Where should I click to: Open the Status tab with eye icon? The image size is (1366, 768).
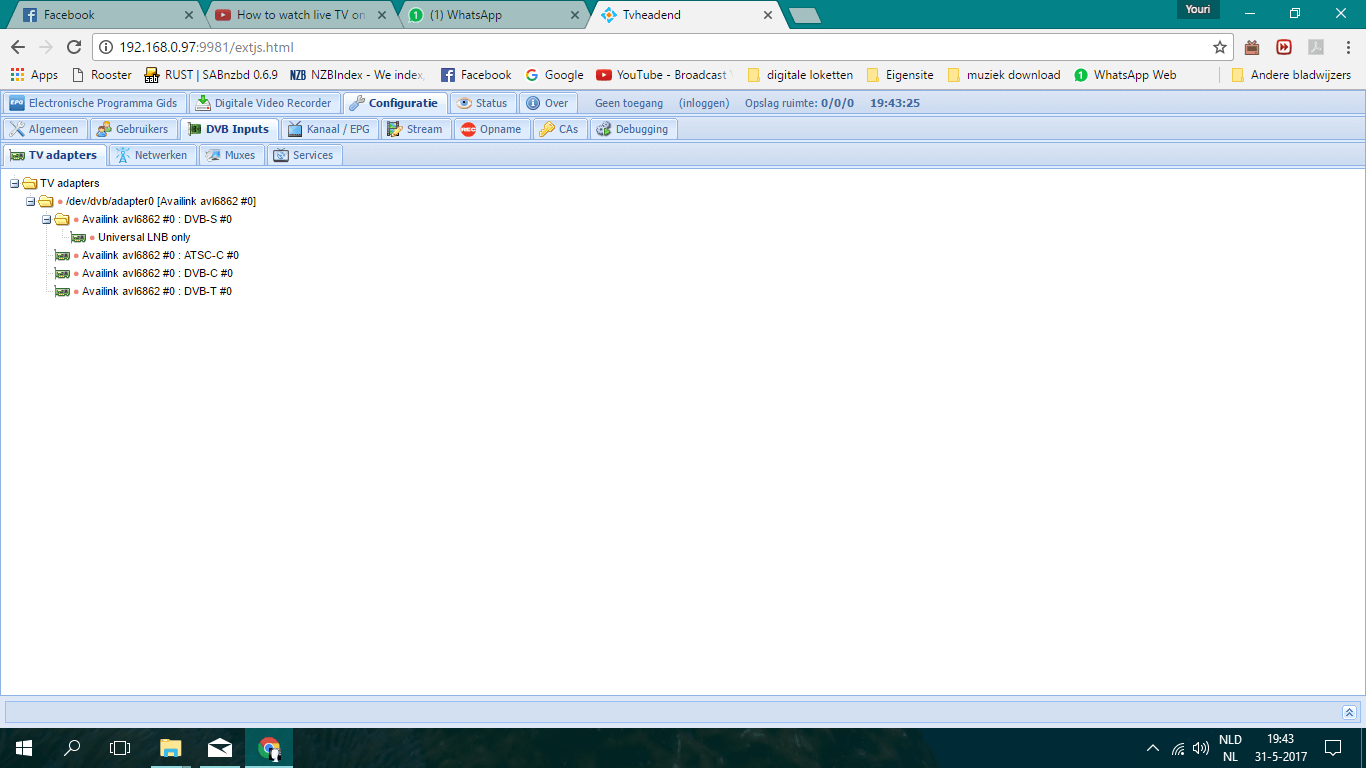(x=482, y=103)
